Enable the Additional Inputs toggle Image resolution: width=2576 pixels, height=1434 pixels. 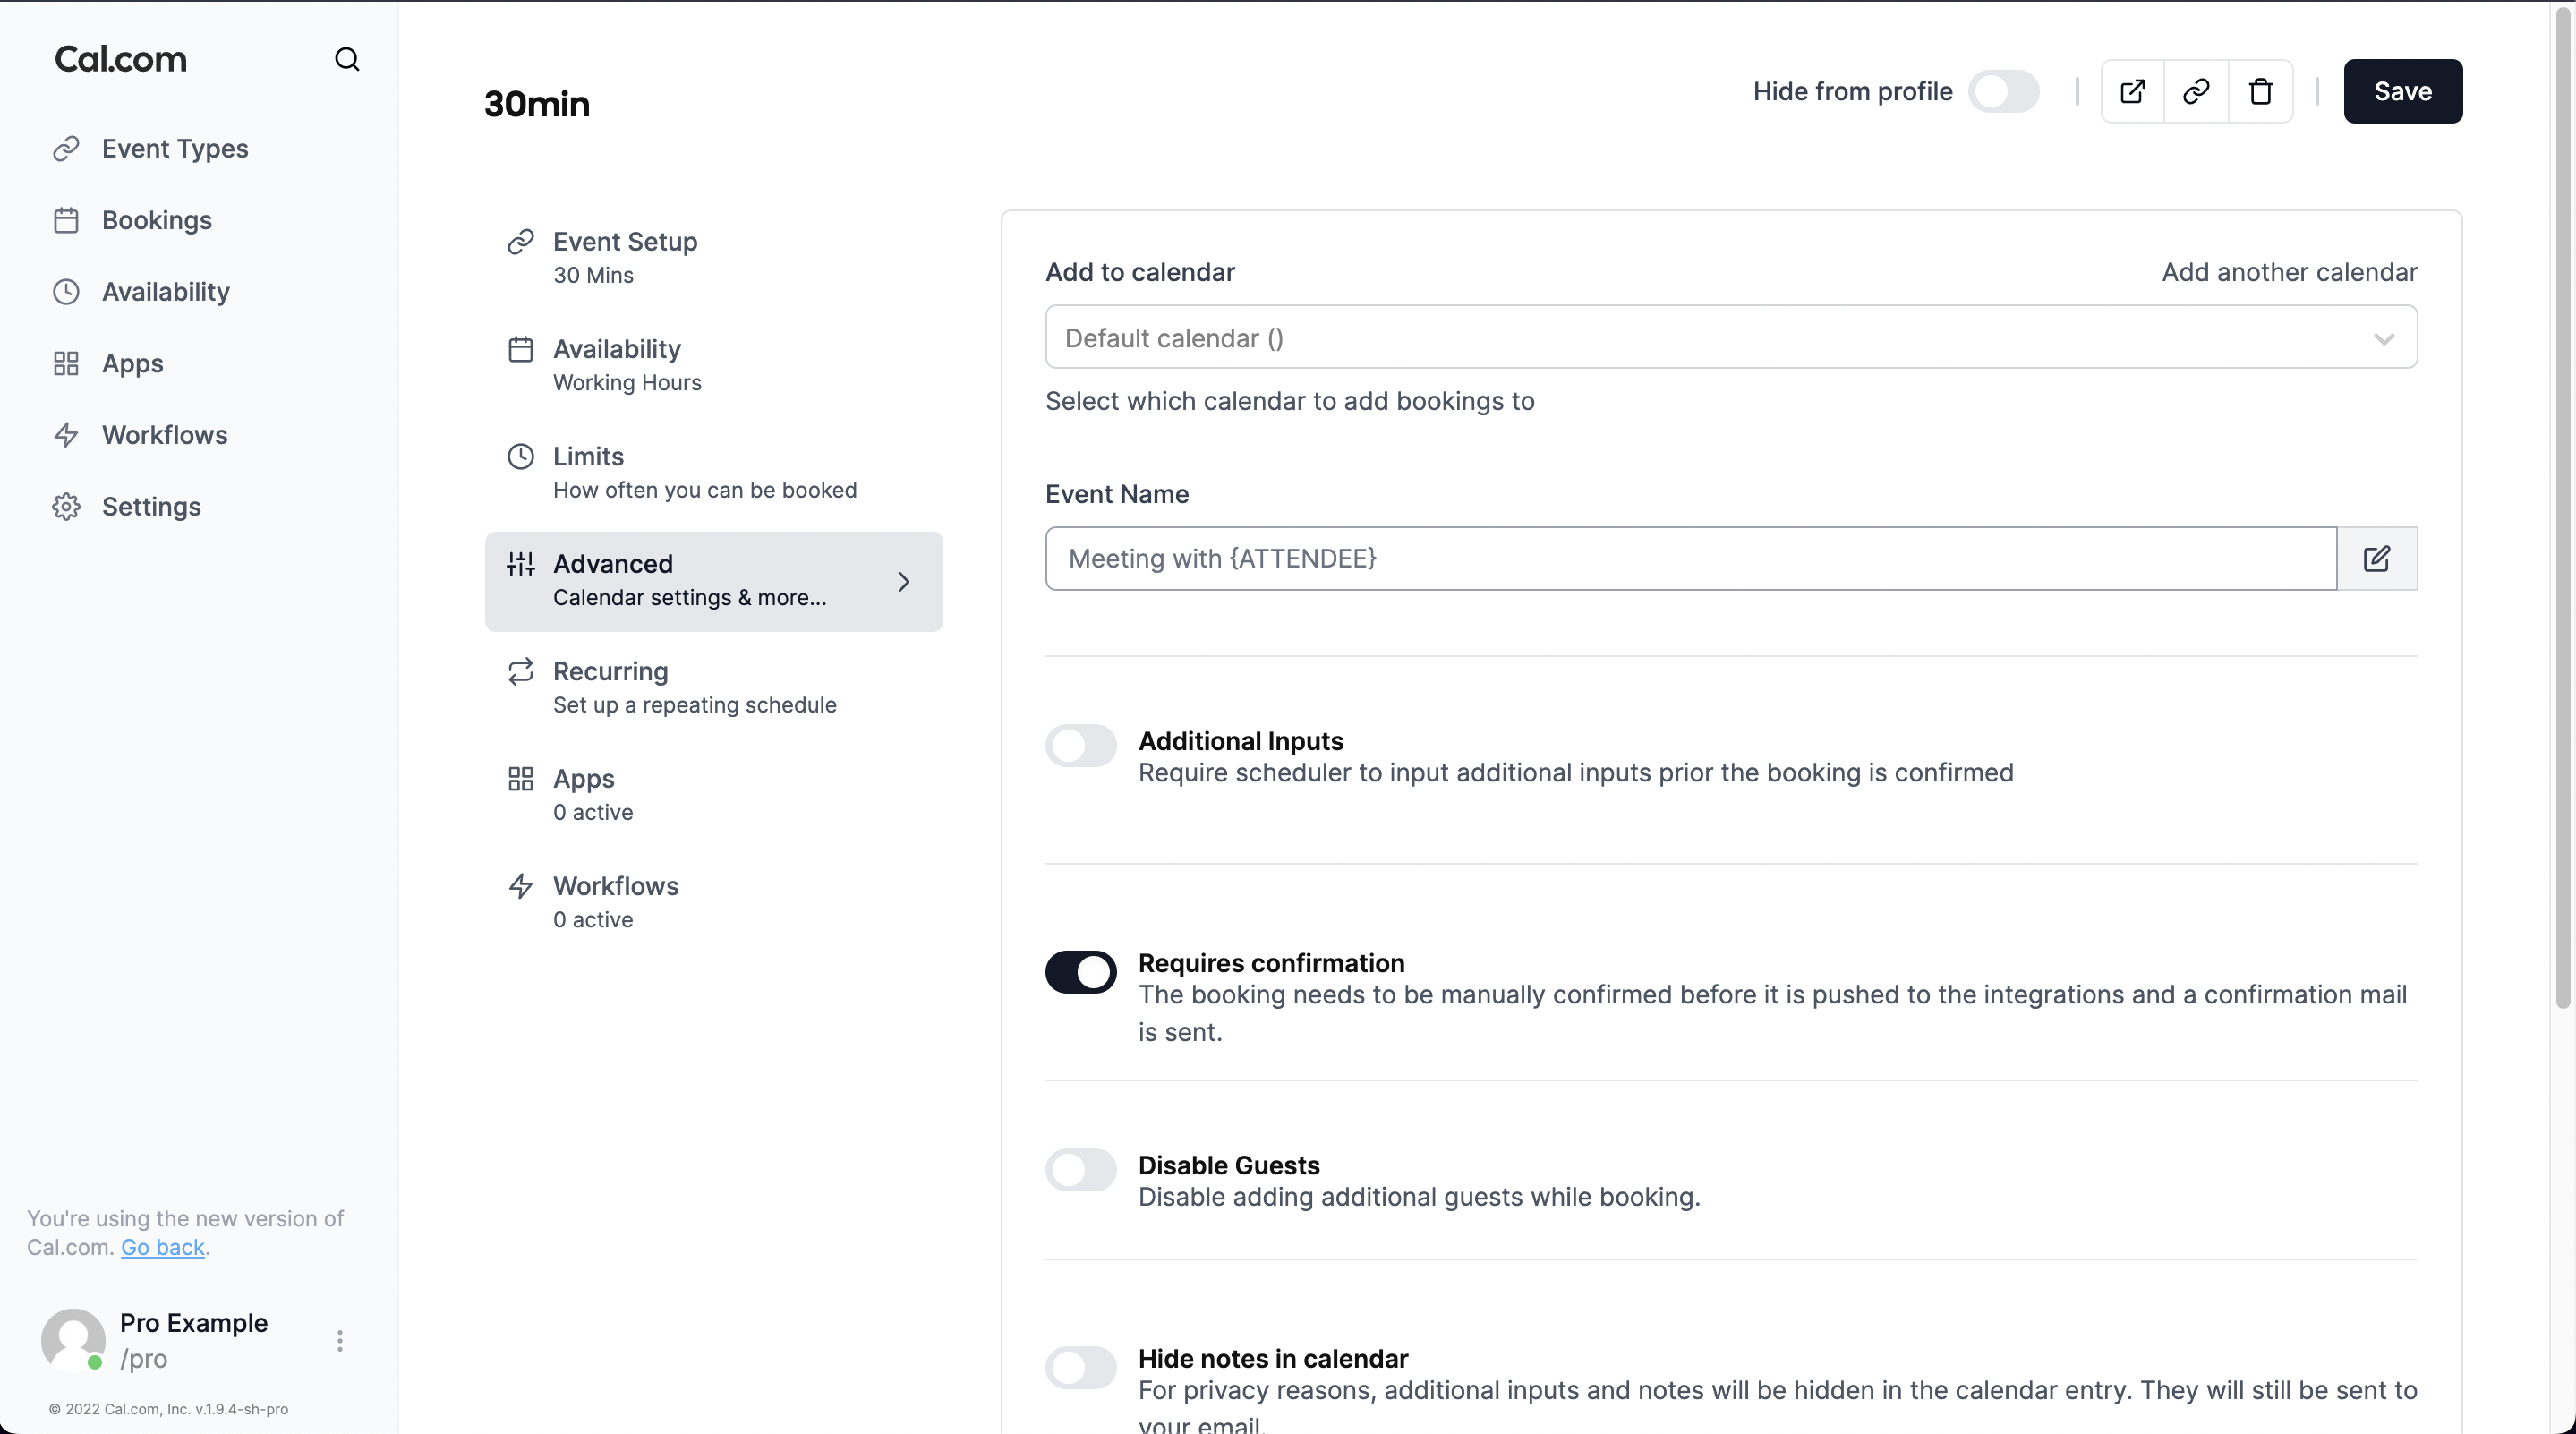click(x=1080, y=746)
